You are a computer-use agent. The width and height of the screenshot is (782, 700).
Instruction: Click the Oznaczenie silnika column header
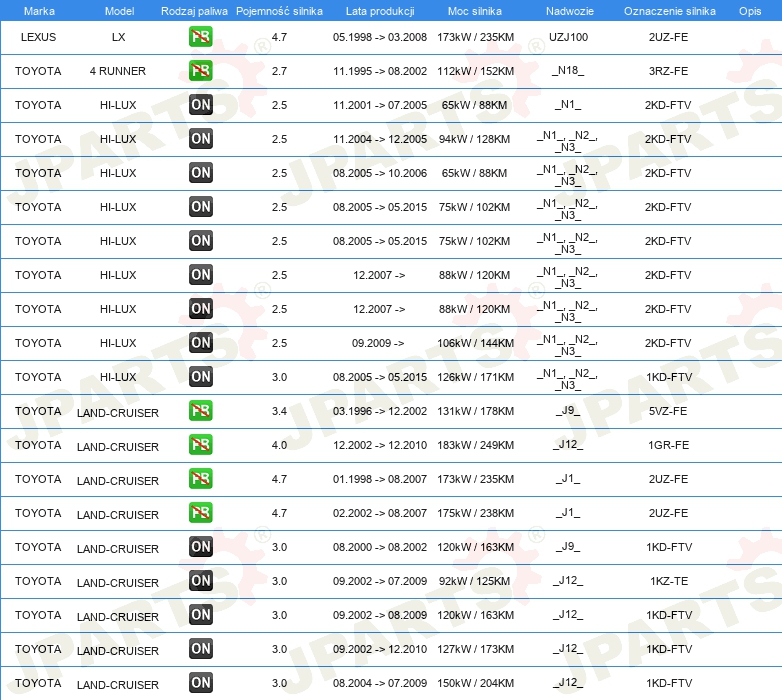click(668, 10)
